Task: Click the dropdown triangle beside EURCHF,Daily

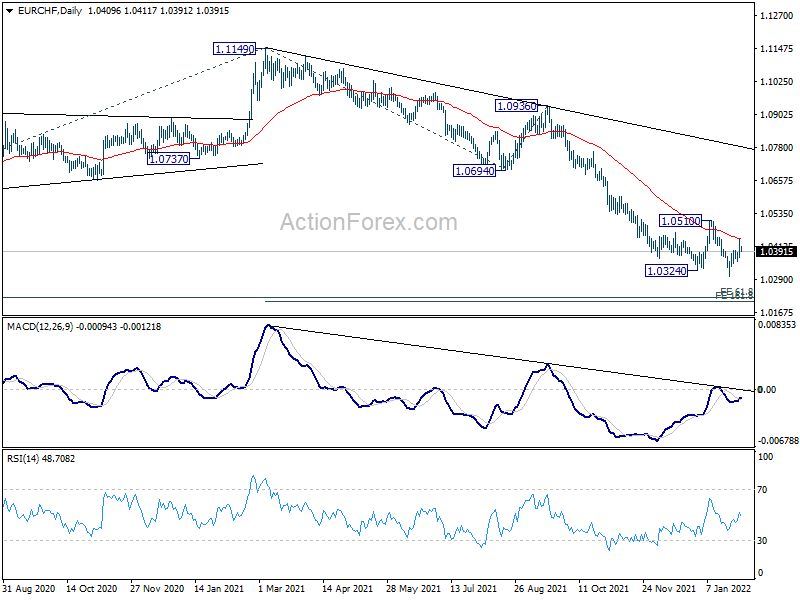Action: tap(10, 11)
